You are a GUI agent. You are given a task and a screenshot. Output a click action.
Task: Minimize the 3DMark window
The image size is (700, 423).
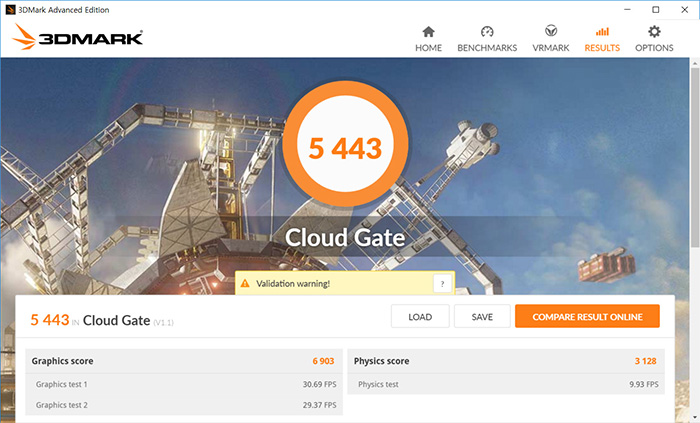click(627, 9)
